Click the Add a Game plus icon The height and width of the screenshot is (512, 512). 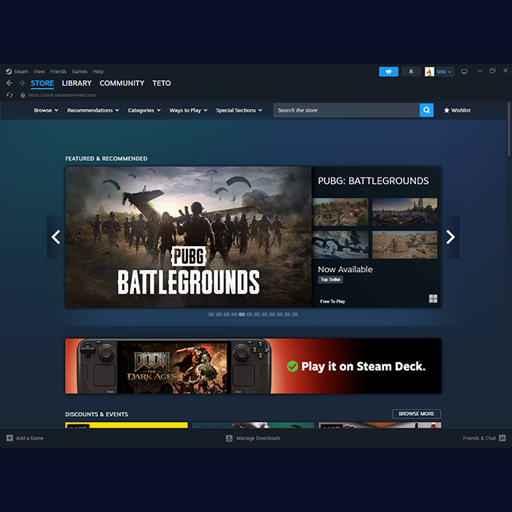[x=10, y=438]
